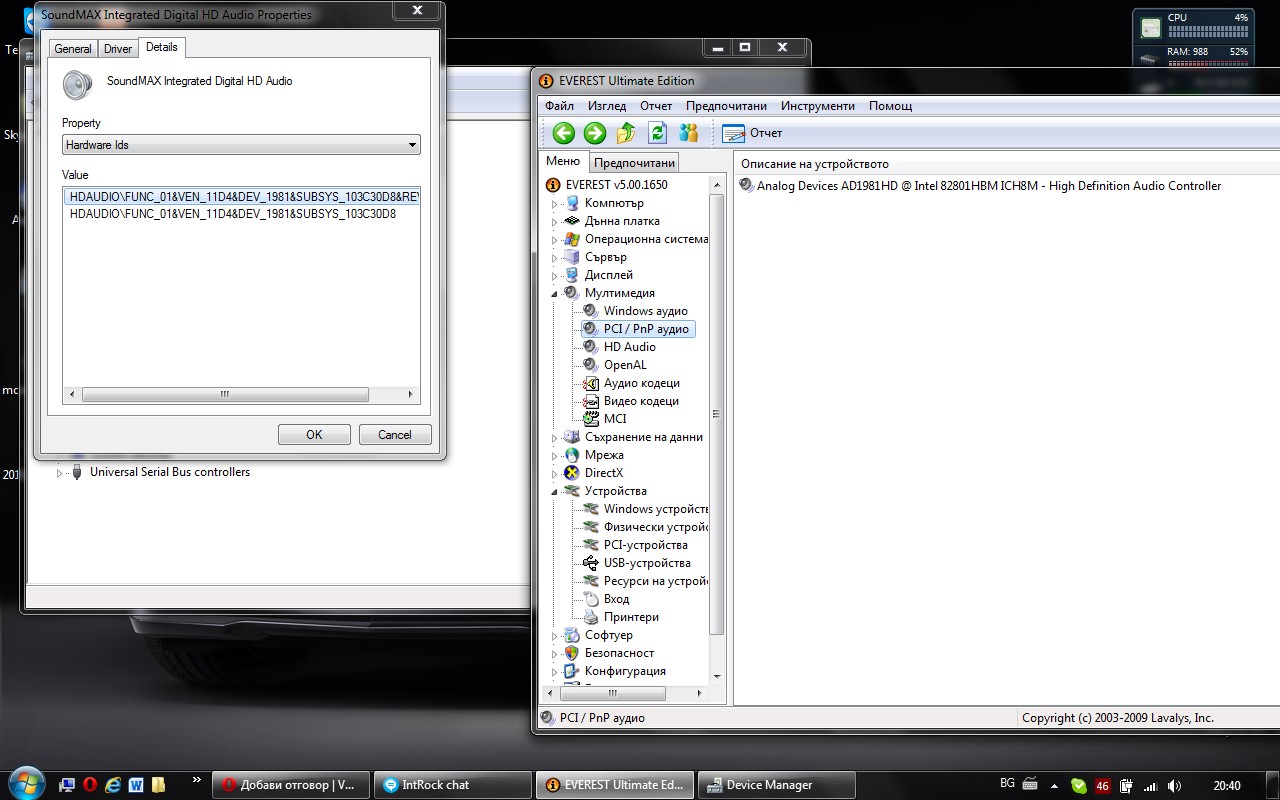Expand the Мрежа node arrow

[x=555, y=456]
